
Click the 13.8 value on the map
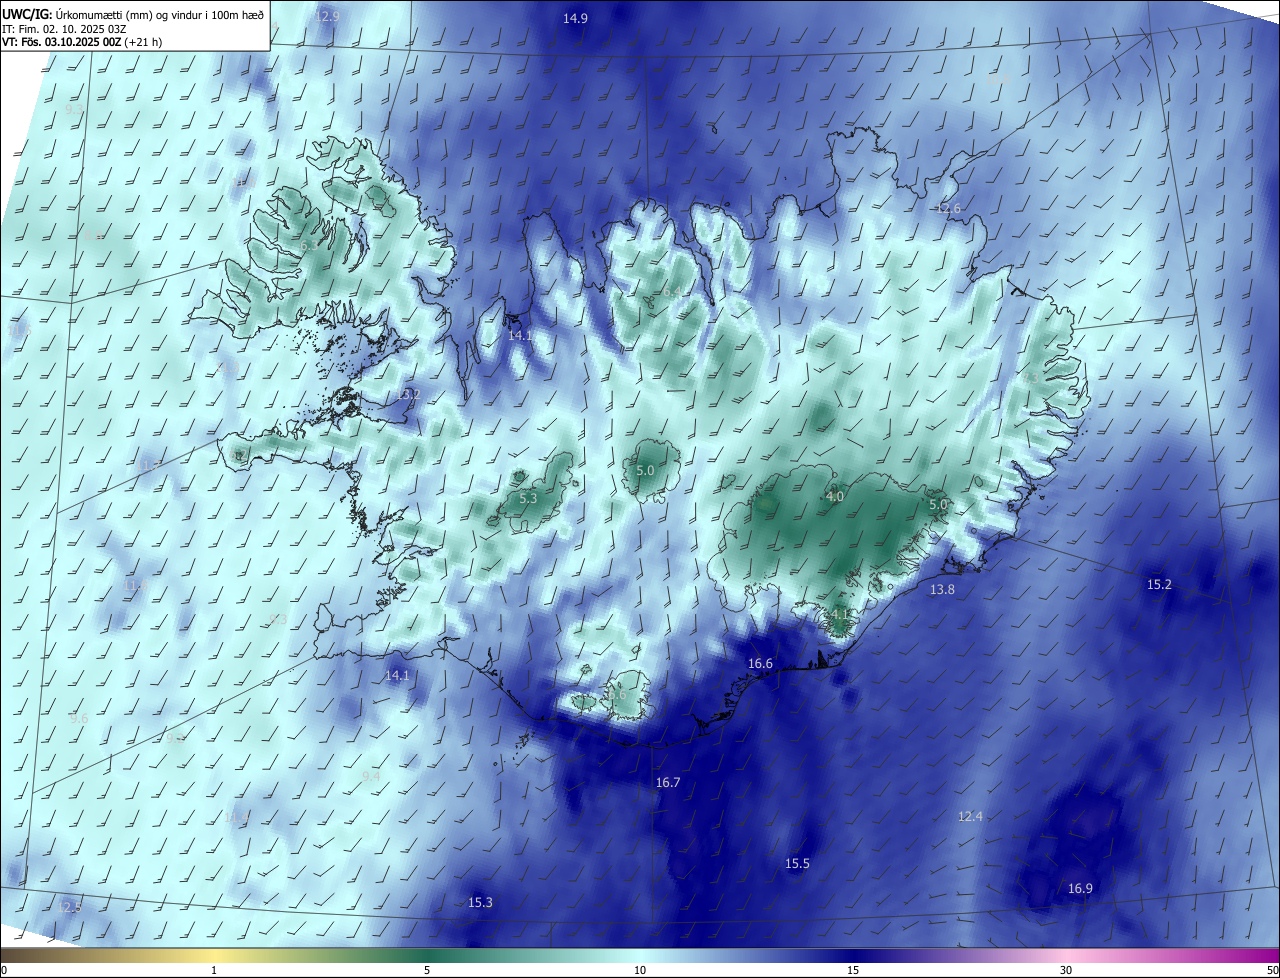(942, 590)
